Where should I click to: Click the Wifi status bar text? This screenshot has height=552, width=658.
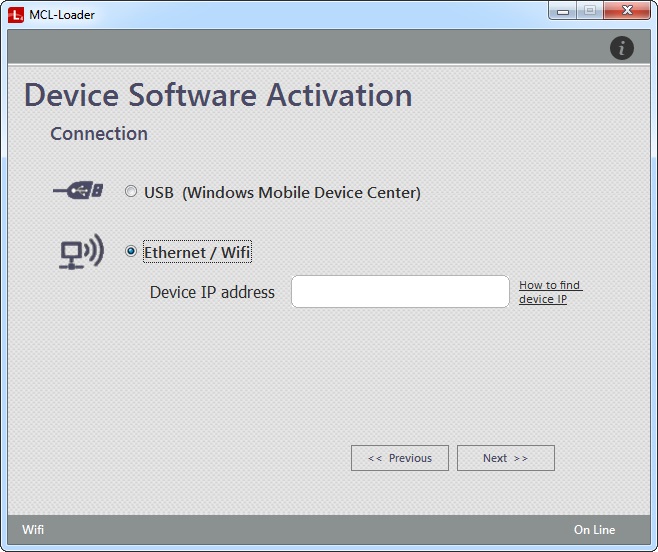(x=33, y=530)
